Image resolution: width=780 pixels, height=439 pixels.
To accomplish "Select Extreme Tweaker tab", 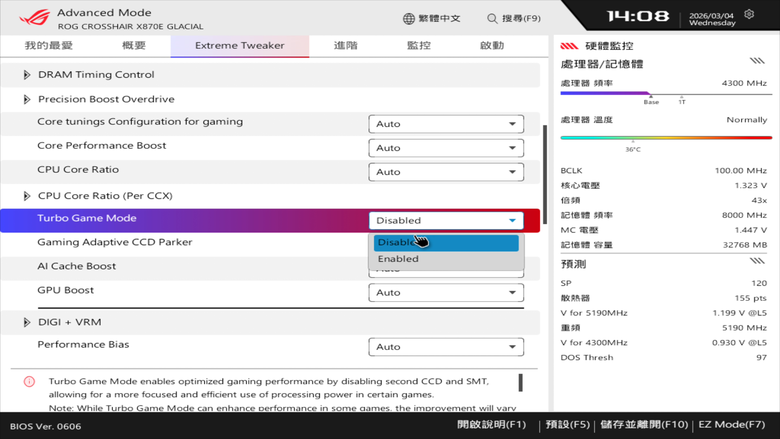I will (x=240, y=46).
